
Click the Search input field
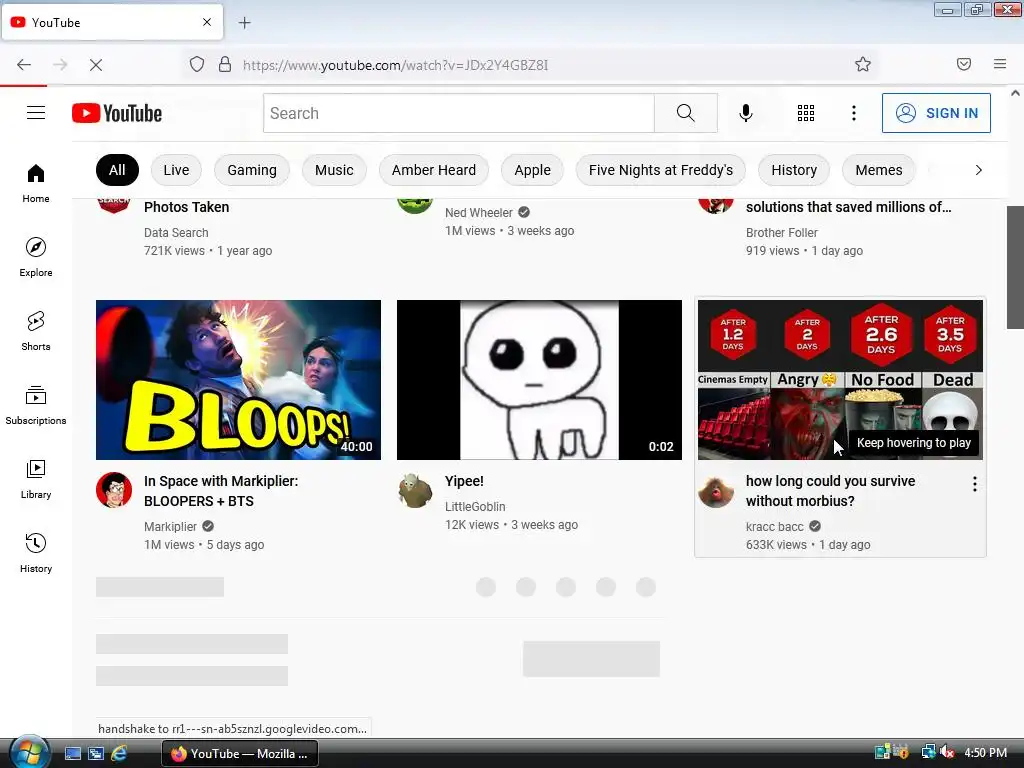(x=459, y=113)
